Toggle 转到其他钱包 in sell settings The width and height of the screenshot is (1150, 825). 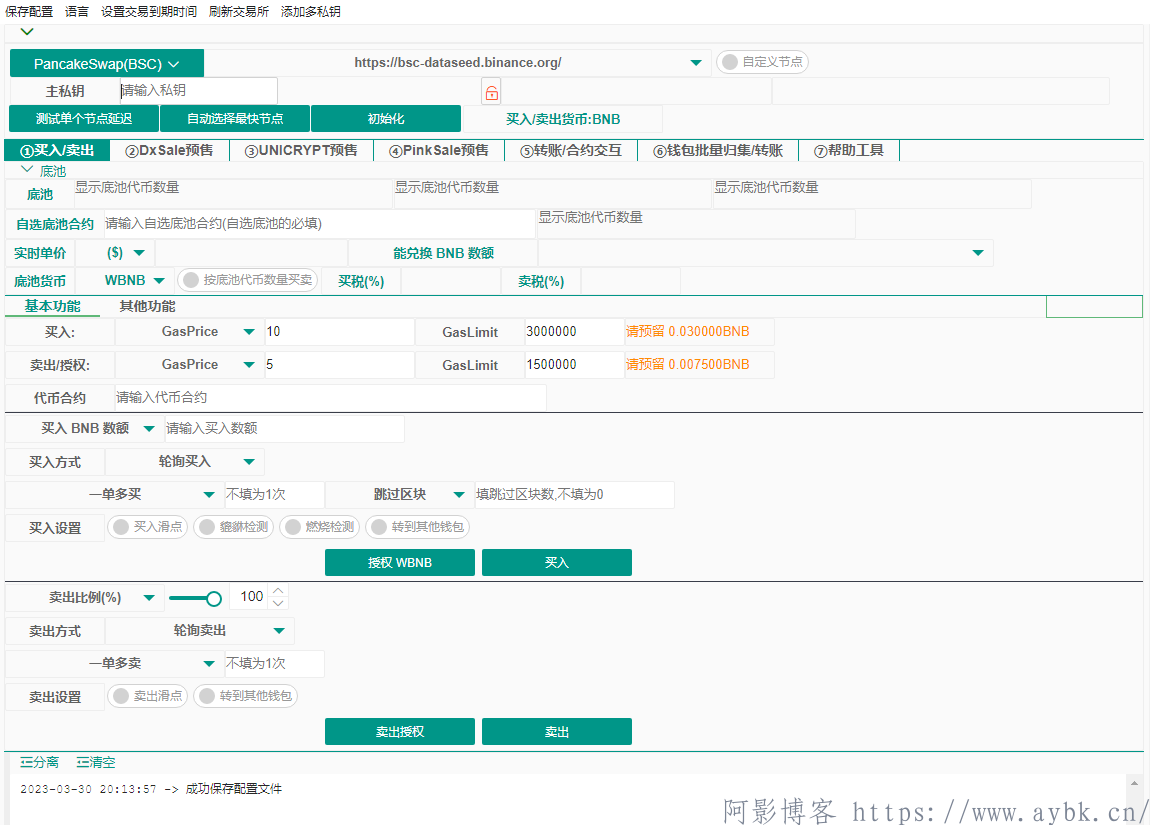coord(246,696)
